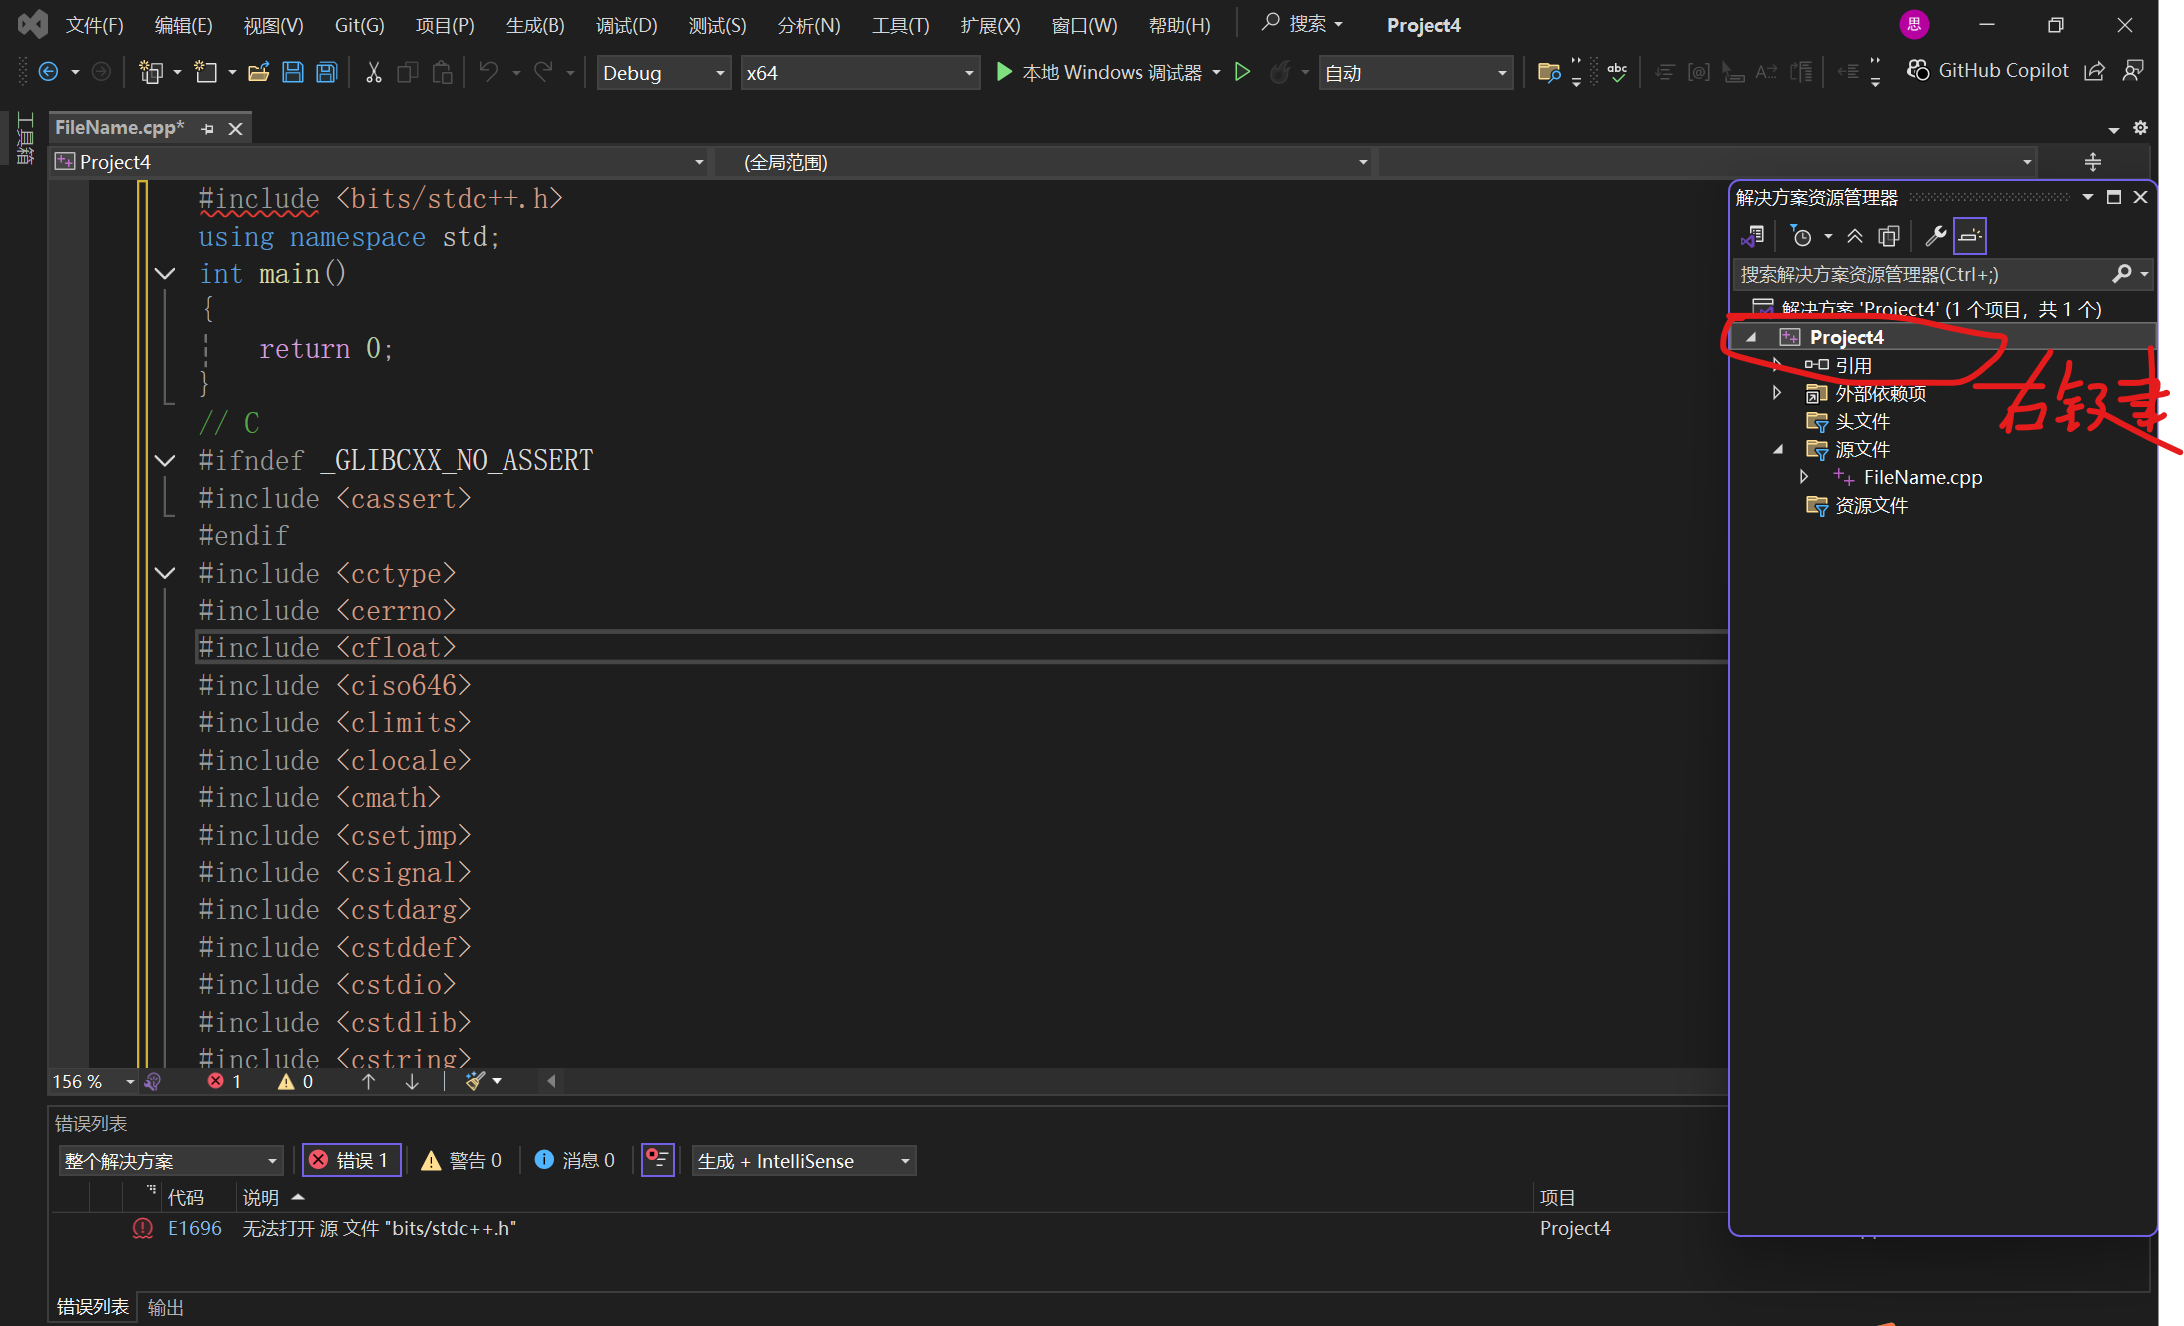Expand the FileName.cpp tree node
2184x1326 pixels.
pyautogui.click(x=1804, y=477)
